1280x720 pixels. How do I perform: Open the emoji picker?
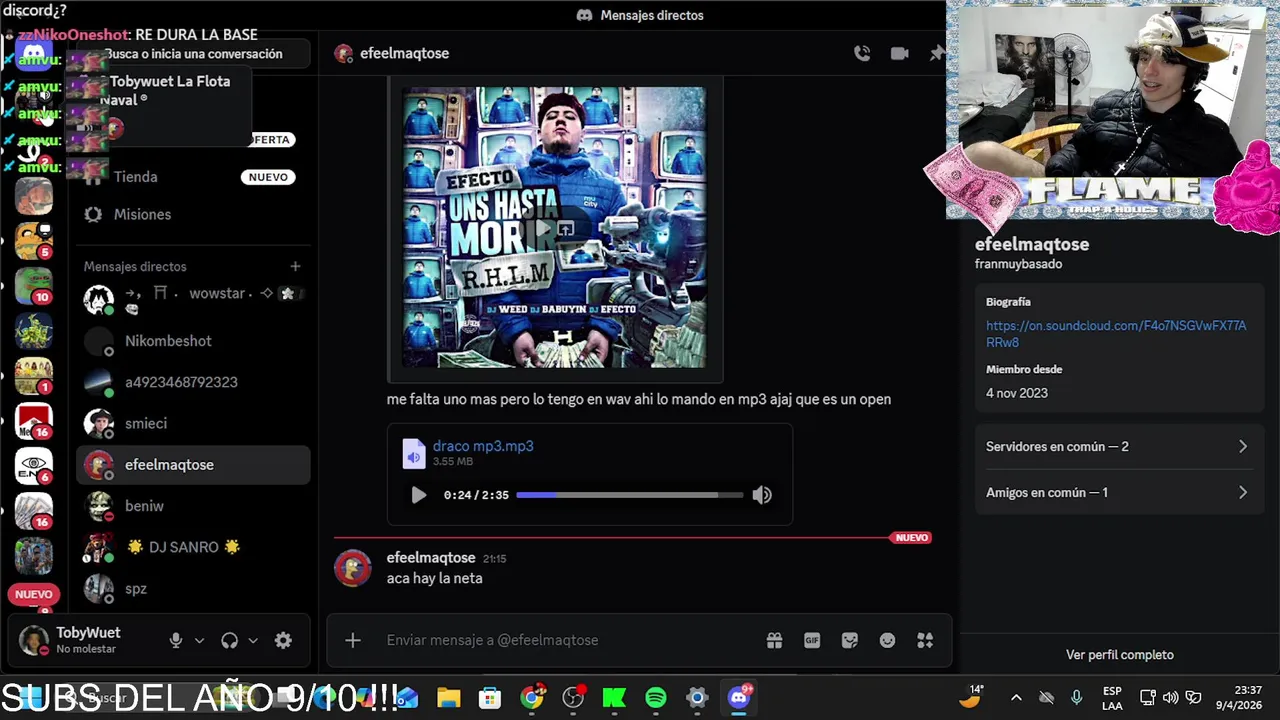[x=888, y=640]
